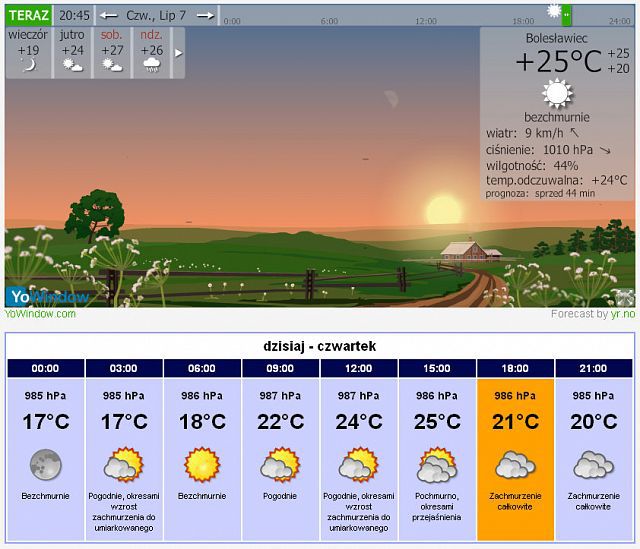Image resolution: width=640 pixels, height=549 pixels.
Task: Click the sun icon in current conditions panel
Action: point(557,94)
